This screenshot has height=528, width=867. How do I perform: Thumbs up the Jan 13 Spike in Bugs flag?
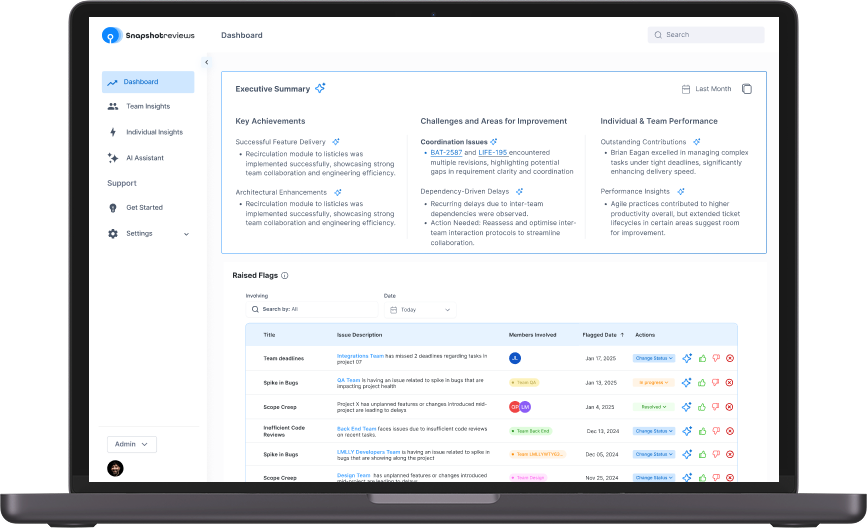(702, 383)
